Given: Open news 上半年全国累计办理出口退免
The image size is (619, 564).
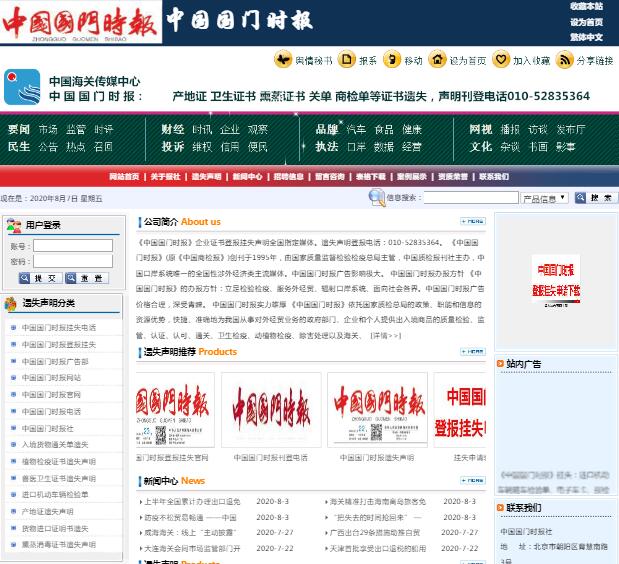Looking at the screenshot, I should [192, 502].
